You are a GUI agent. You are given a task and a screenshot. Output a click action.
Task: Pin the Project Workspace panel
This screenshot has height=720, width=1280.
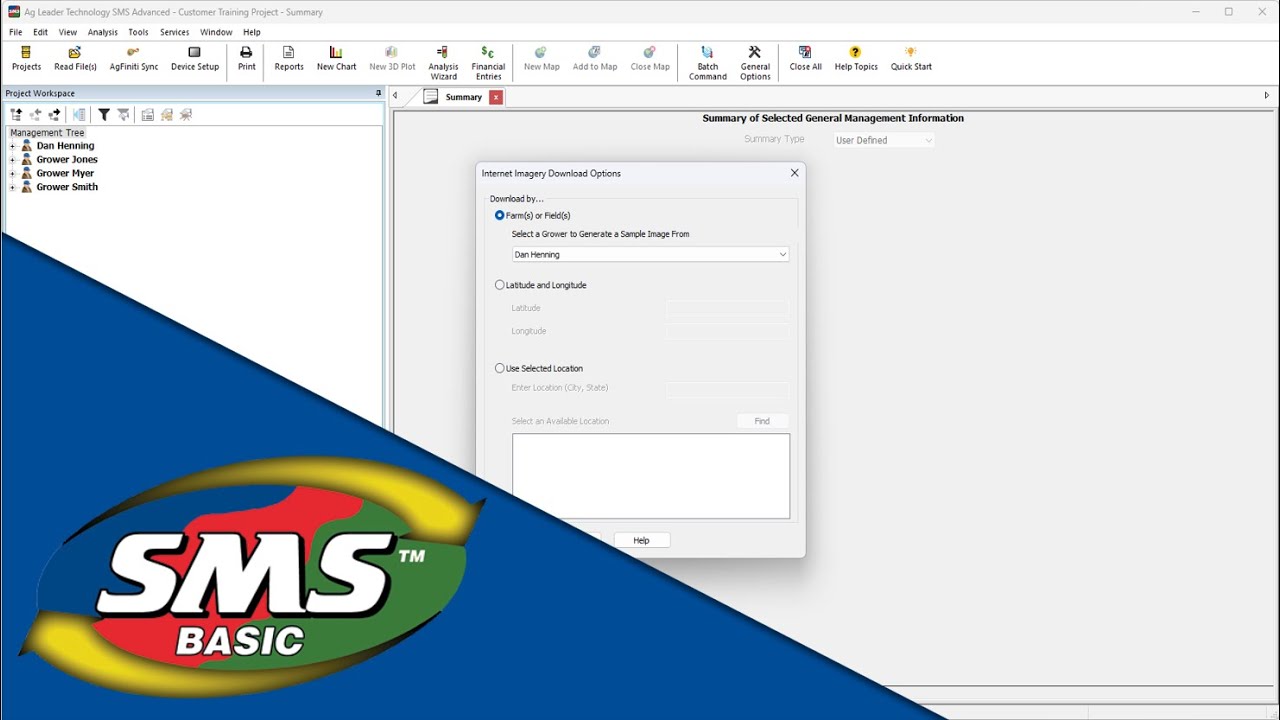pyautogui.click(x=378, y=93)
